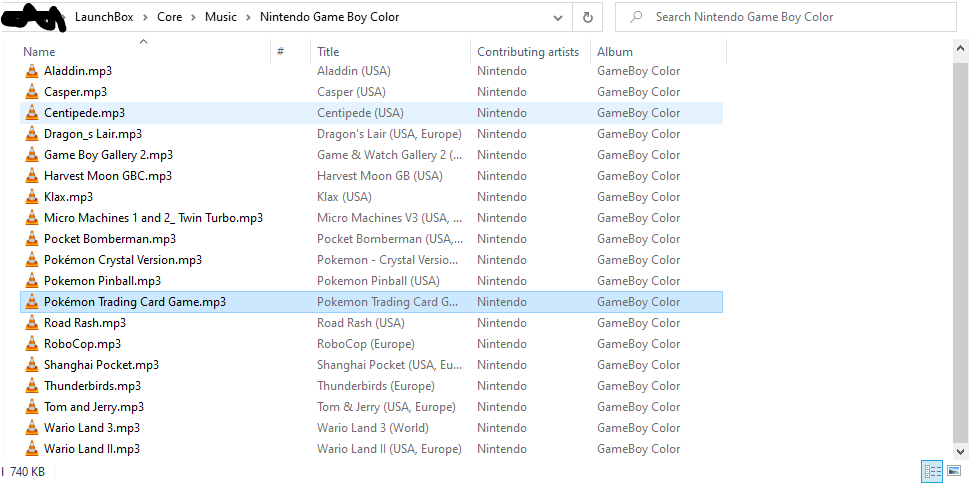
Task: Expand the chevron after Music breadcrumb
Action: 248,17
